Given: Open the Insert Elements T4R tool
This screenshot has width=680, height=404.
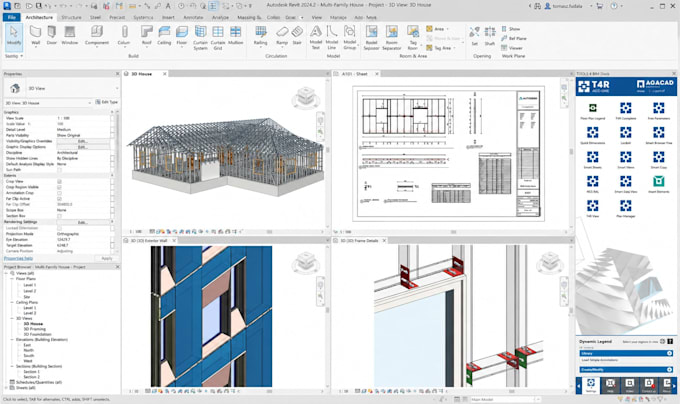Looking at the screenshot, I should [658, 184].
